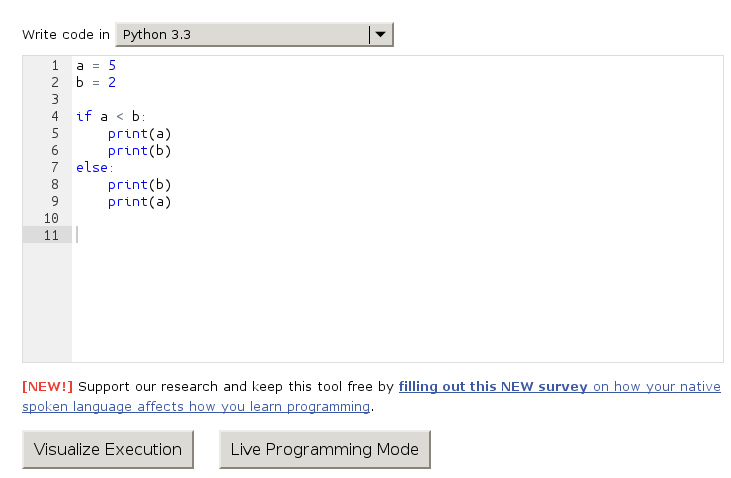Click the 'b = 2' code line
Viewport: 731px width, 478px height.
click(96, 83)
